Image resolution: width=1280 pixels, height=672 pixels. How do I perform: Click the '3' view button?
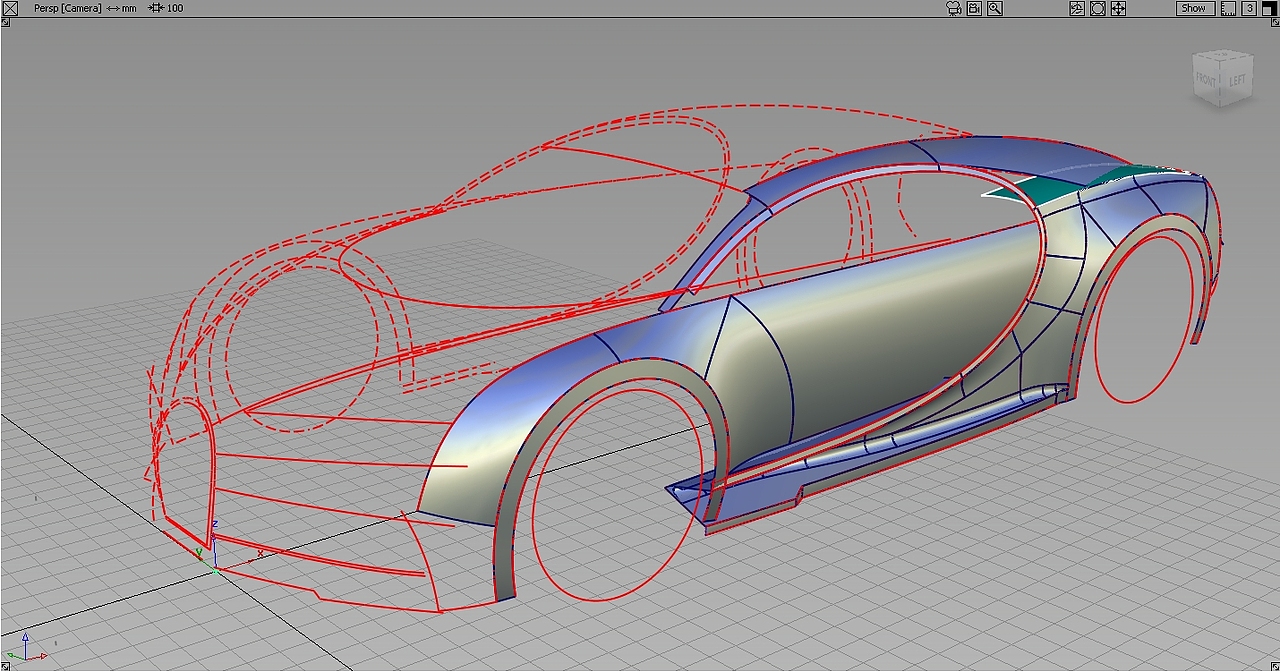(x=1250, y=8)
